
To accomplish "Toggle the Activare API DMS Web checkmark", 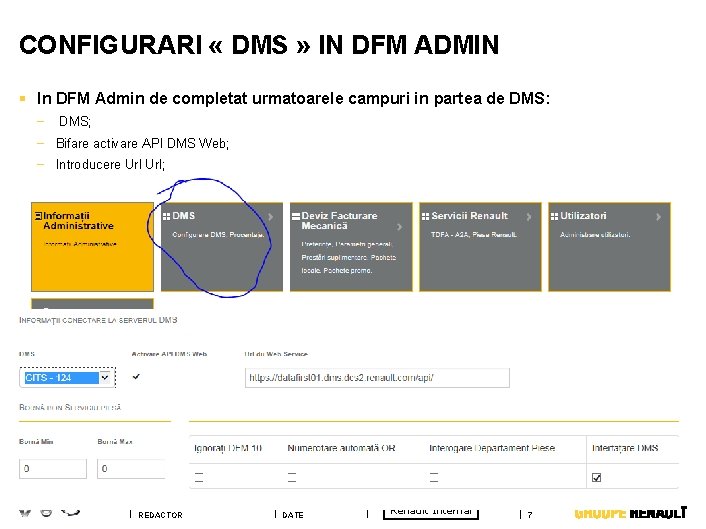I will tap(136, 376).
